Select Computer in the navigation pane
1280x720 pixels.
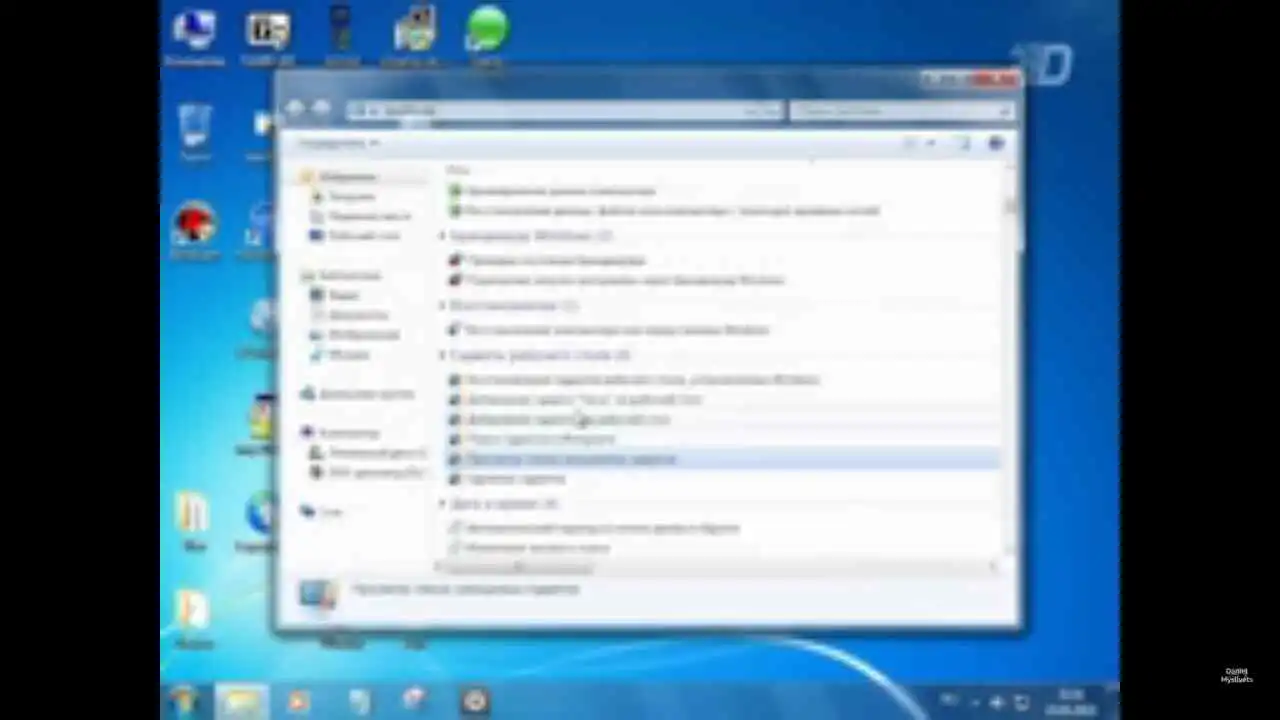[340, 433]
